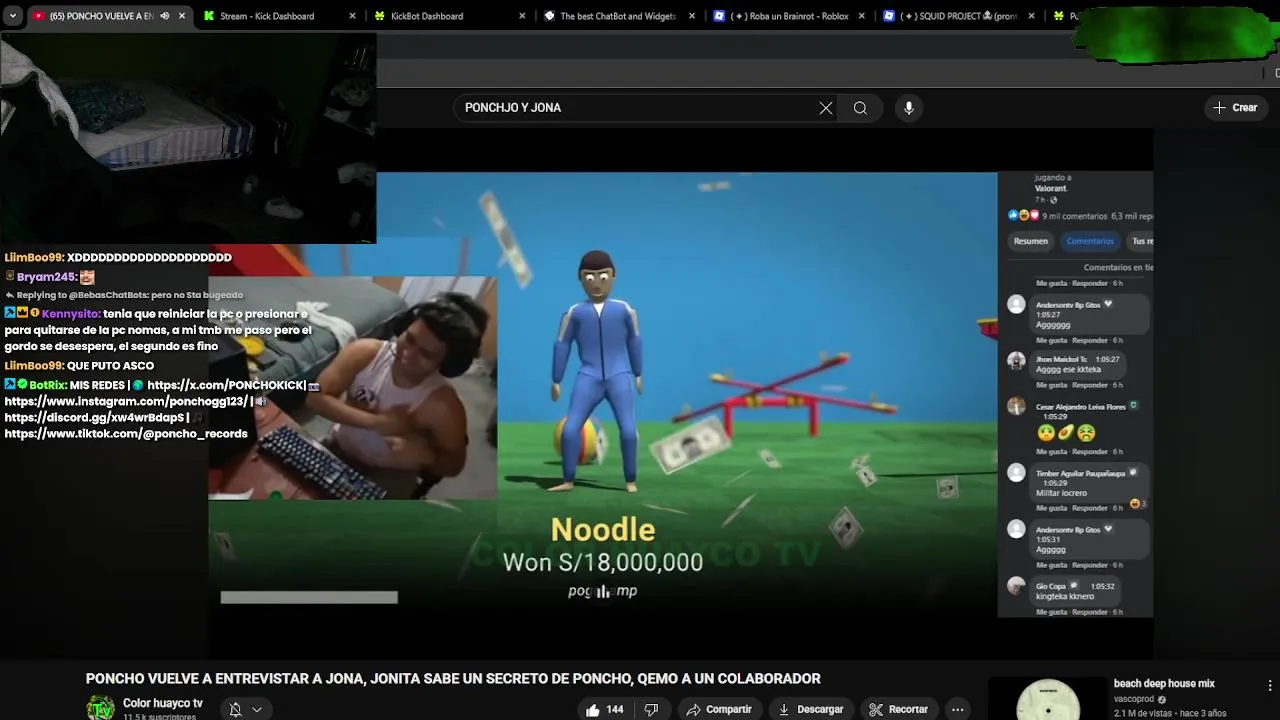Viewport: 1280px width, 720px height.
Task: Click the Cesar Alejandro Leiva Flores comment avatar
Action: 1016,406
